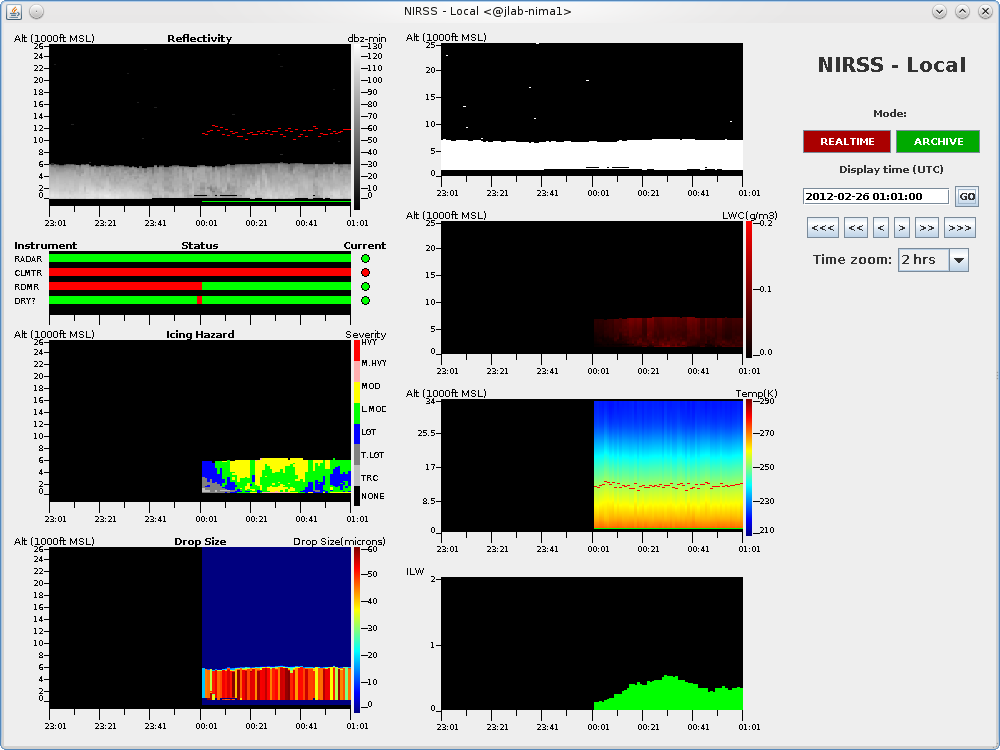1000x750 pixels.
Task: Click the Drop Size microns color bar
Action: [x=357, y=630]
